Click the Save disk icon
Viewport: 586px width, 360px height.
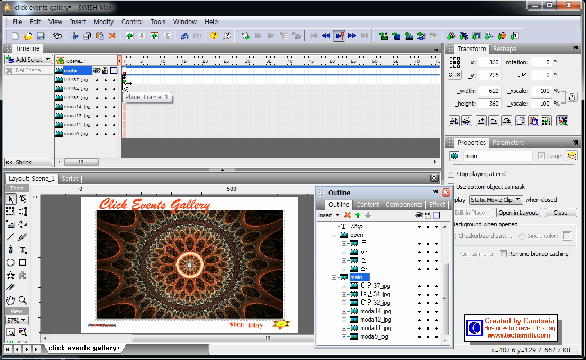click(x=40, y=36)
